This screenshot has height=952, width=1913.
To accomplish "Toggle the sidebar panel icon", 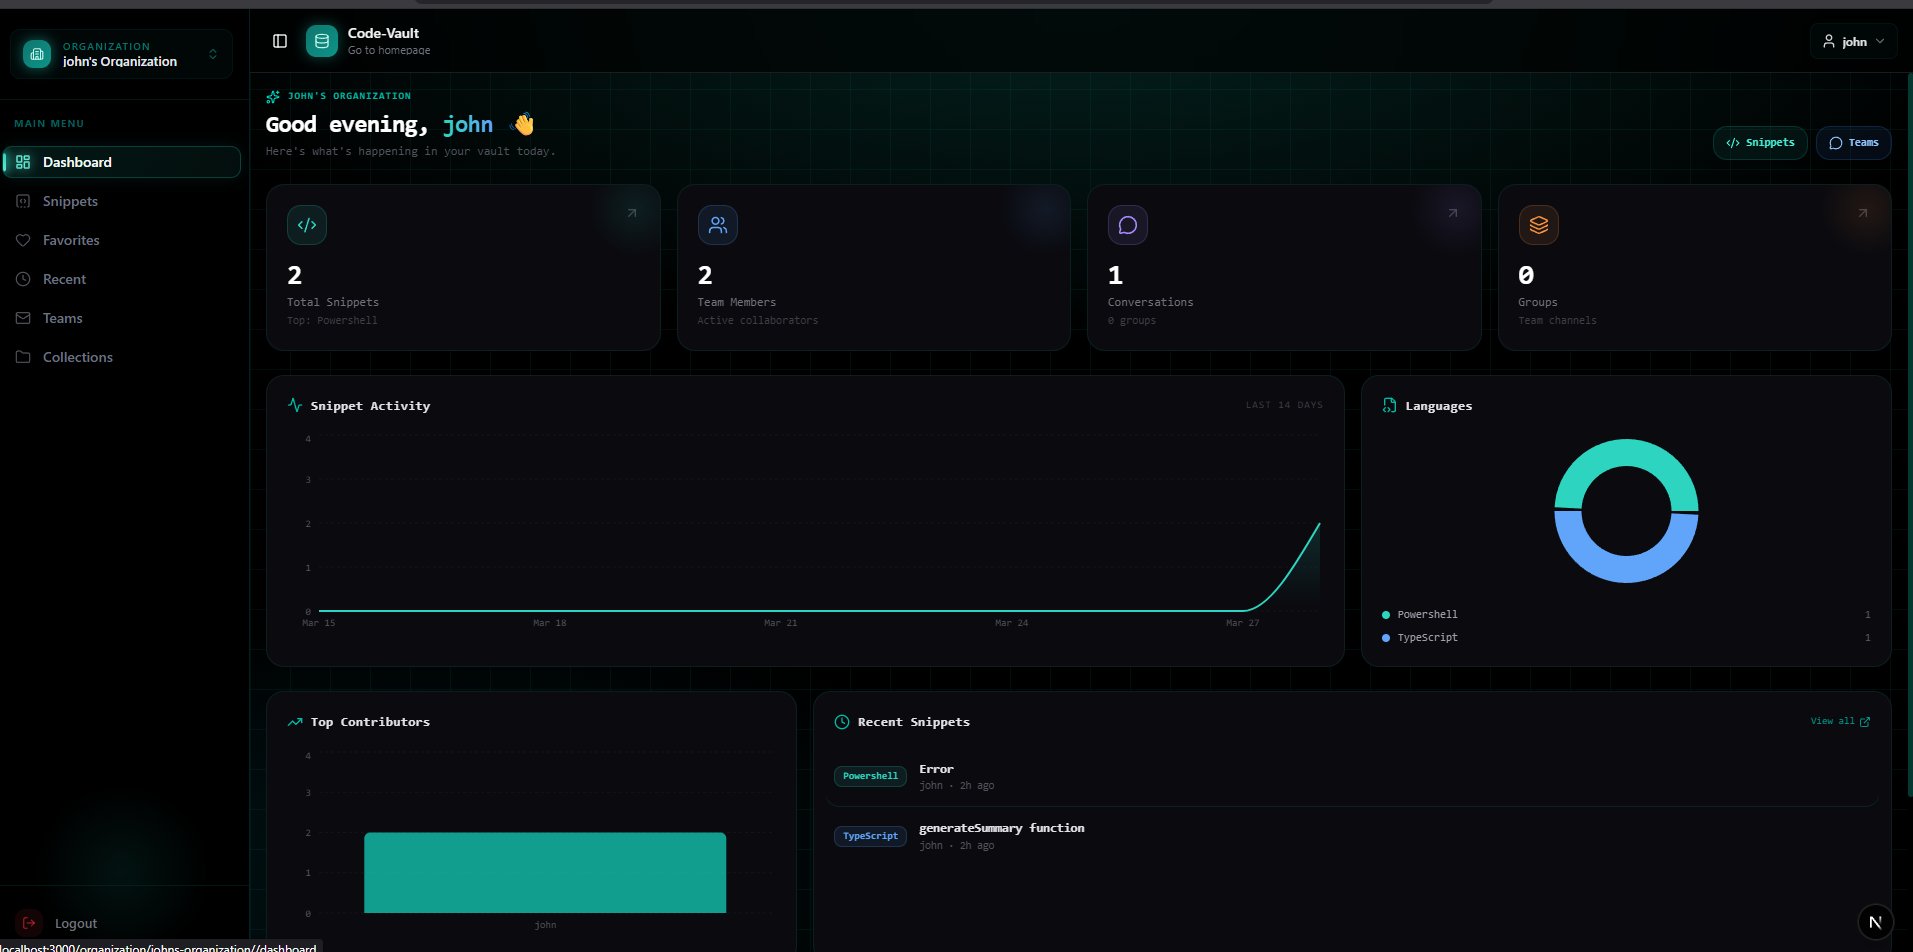I will (280, 41).
